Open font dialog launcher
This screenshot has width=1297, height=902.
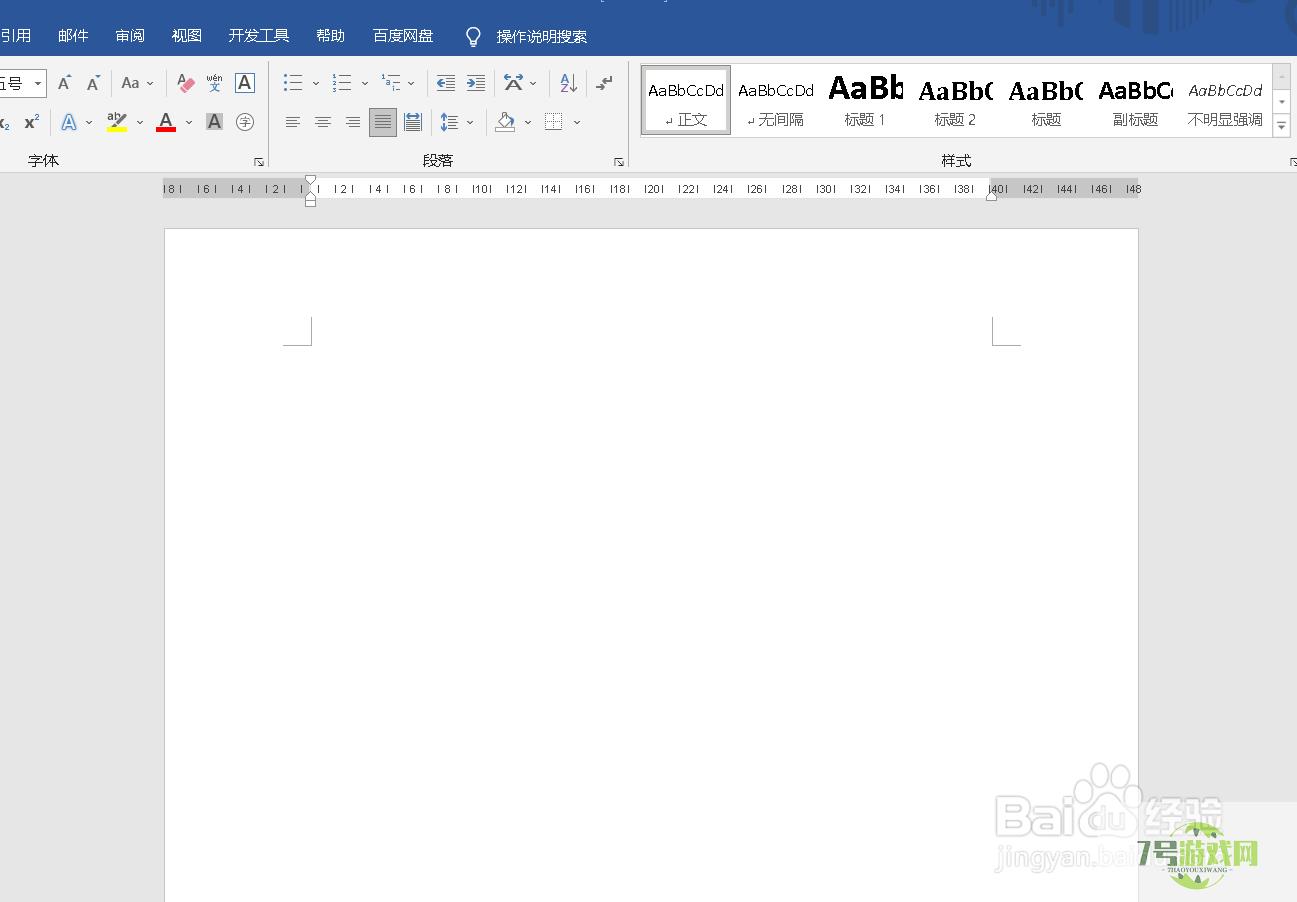pyautogui.click(x=259, y=161)
